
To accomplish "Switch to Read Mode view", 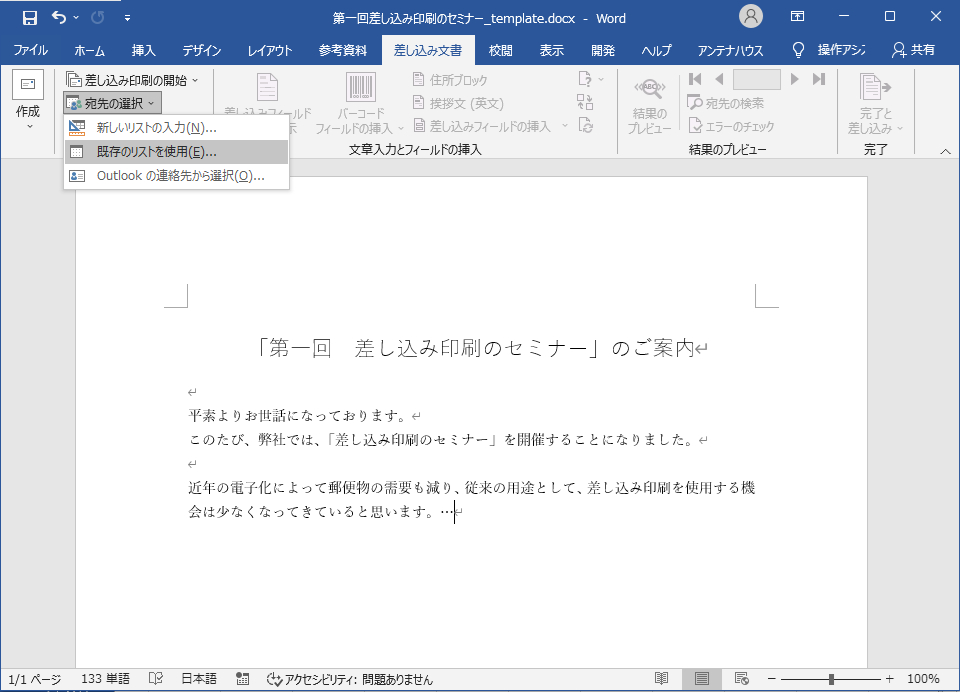I will coord(662,679).
